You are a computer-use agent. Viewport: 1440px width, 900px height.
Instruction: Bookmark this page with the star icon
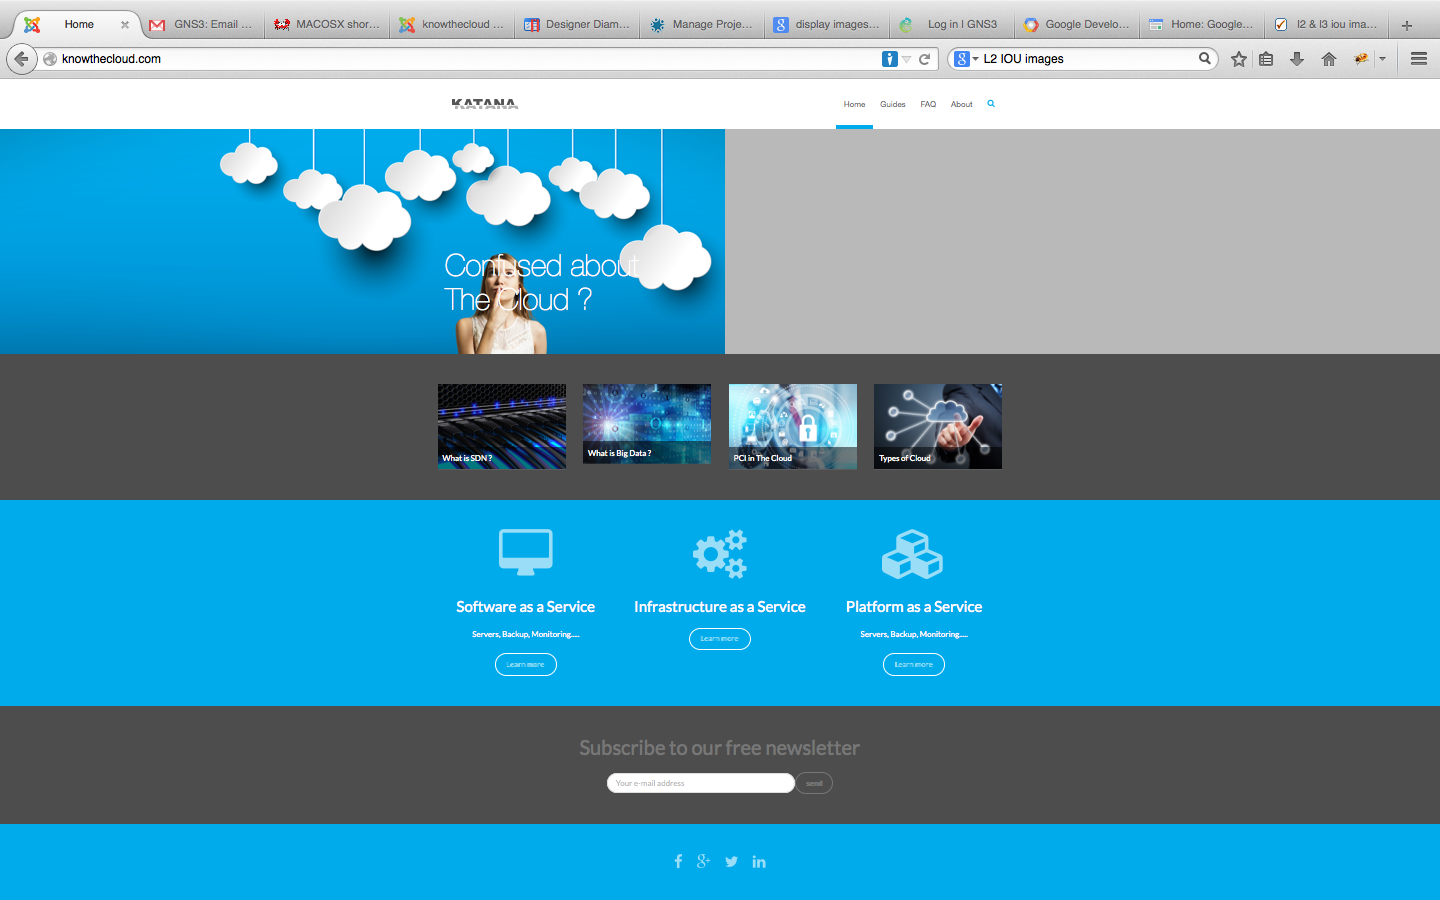click(x=1239, y=59)
